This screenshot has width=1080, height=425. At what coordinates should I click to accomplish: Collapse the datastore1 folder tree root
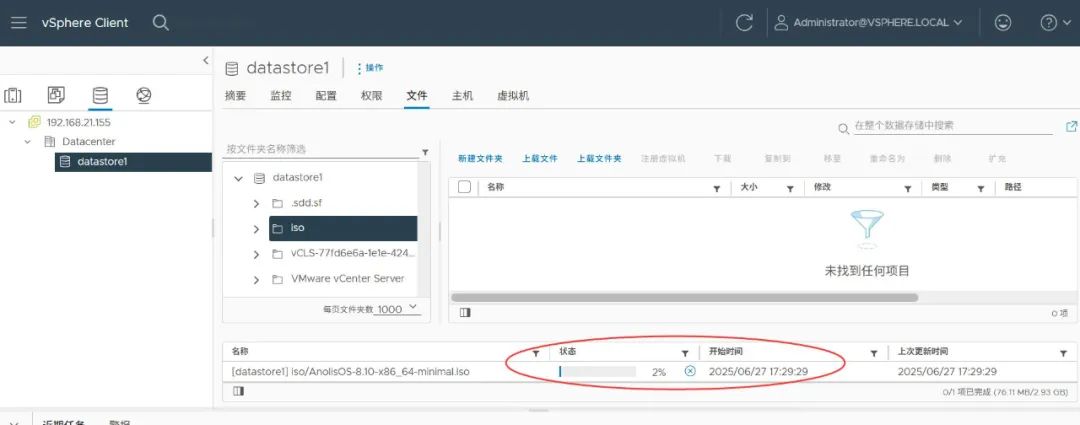[x=238, y=178]
